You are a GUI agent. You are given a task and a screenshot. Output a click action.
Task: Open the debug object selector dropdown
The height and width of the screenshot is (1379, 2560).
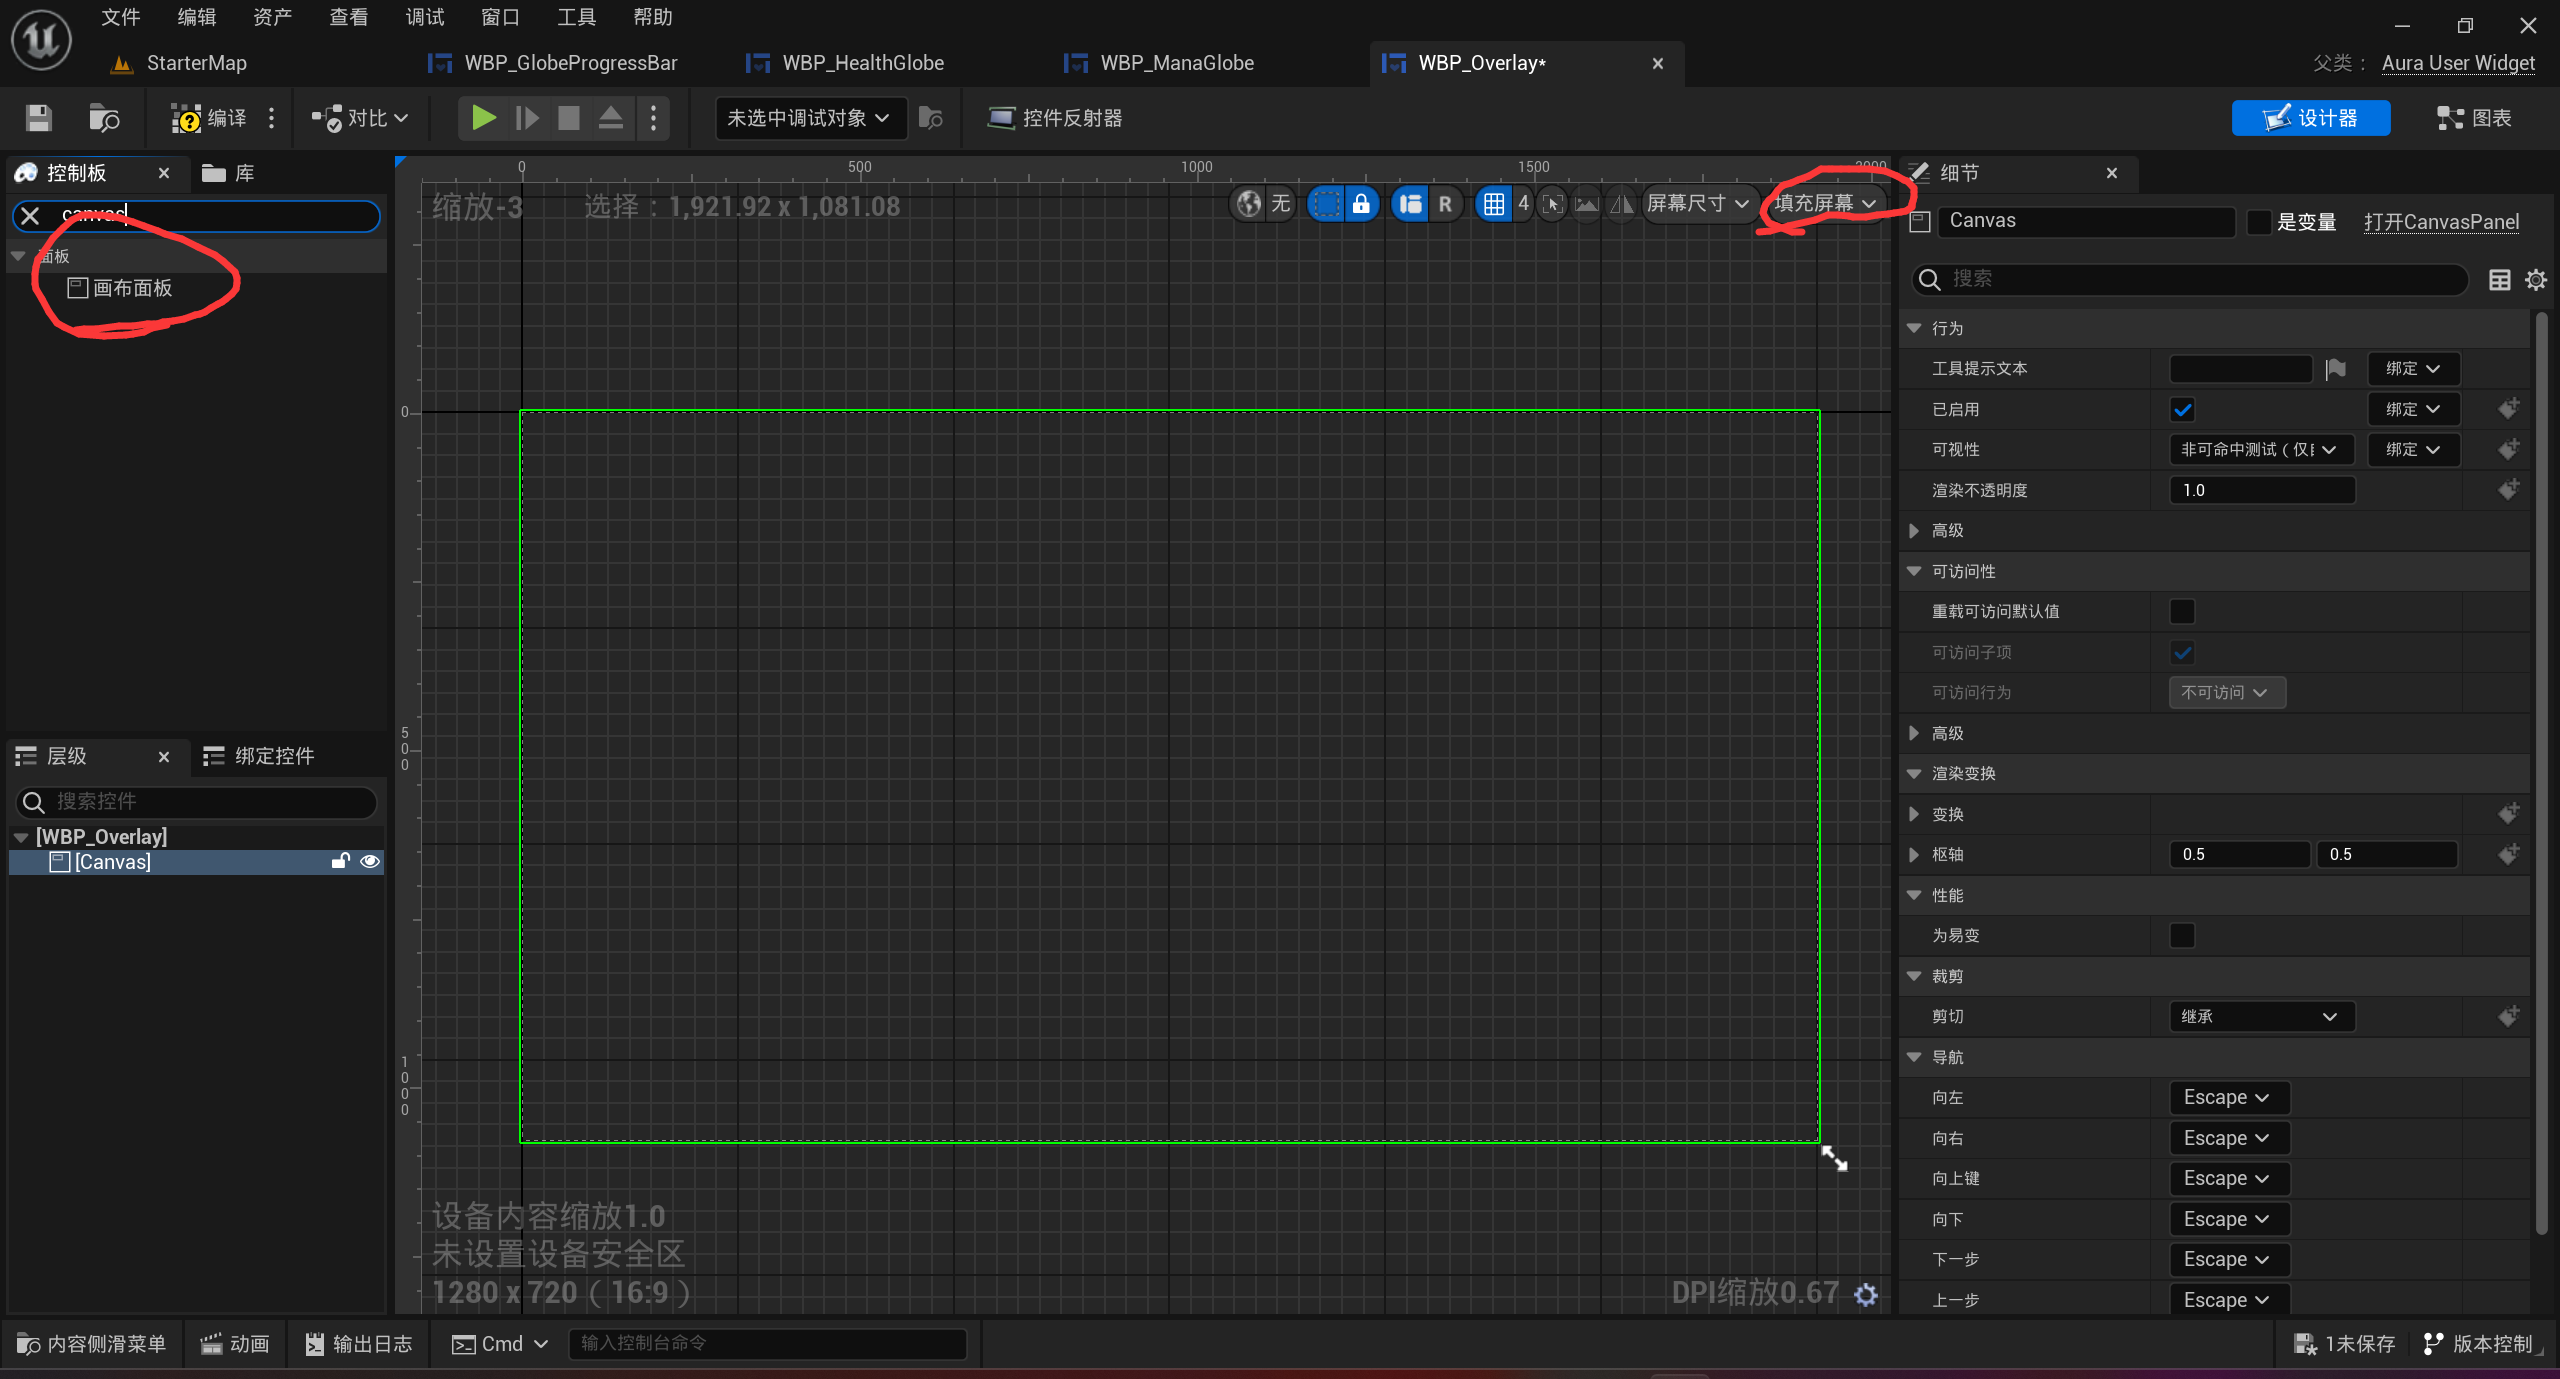pyautogui.click(x=809, y=118)
